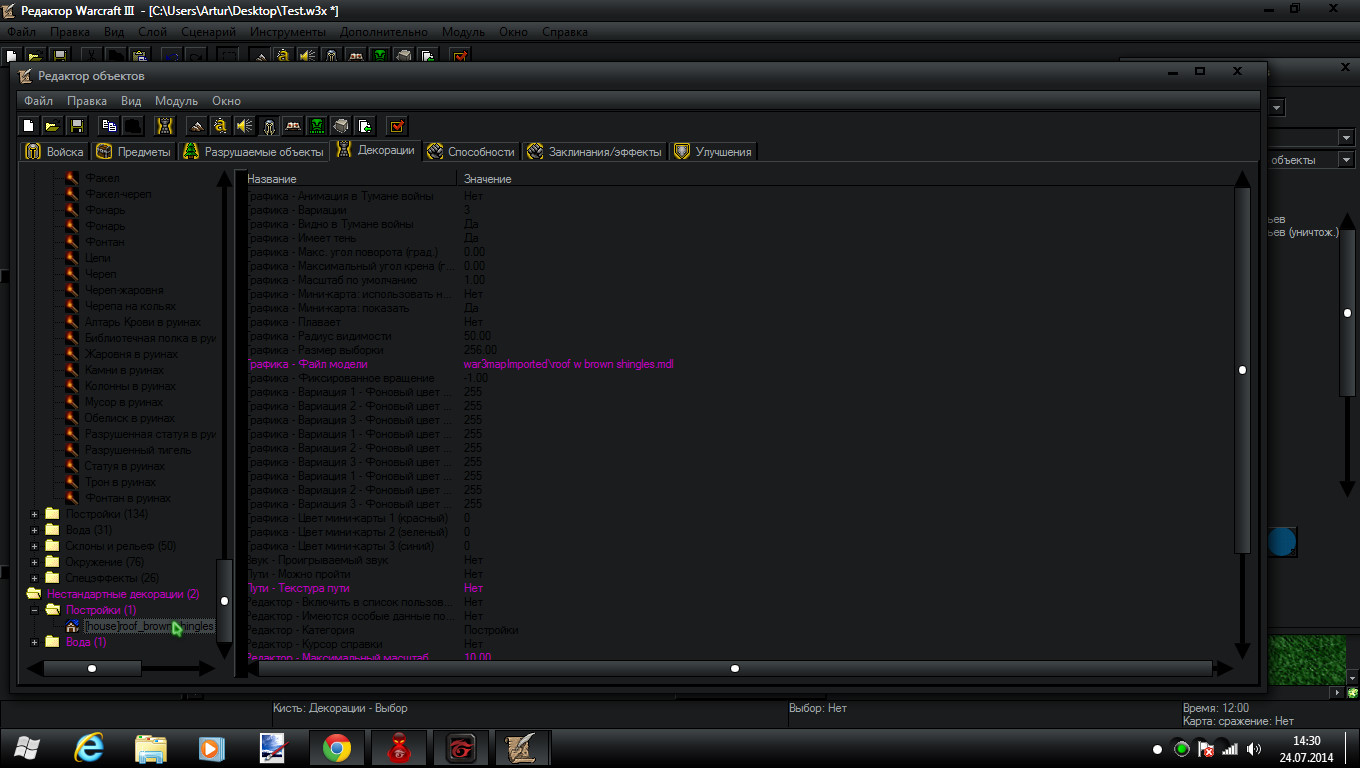The image size is (1360, 768).
Task: Click the properties list vertical scrollbar thumb
Action: coord(1242,370)
